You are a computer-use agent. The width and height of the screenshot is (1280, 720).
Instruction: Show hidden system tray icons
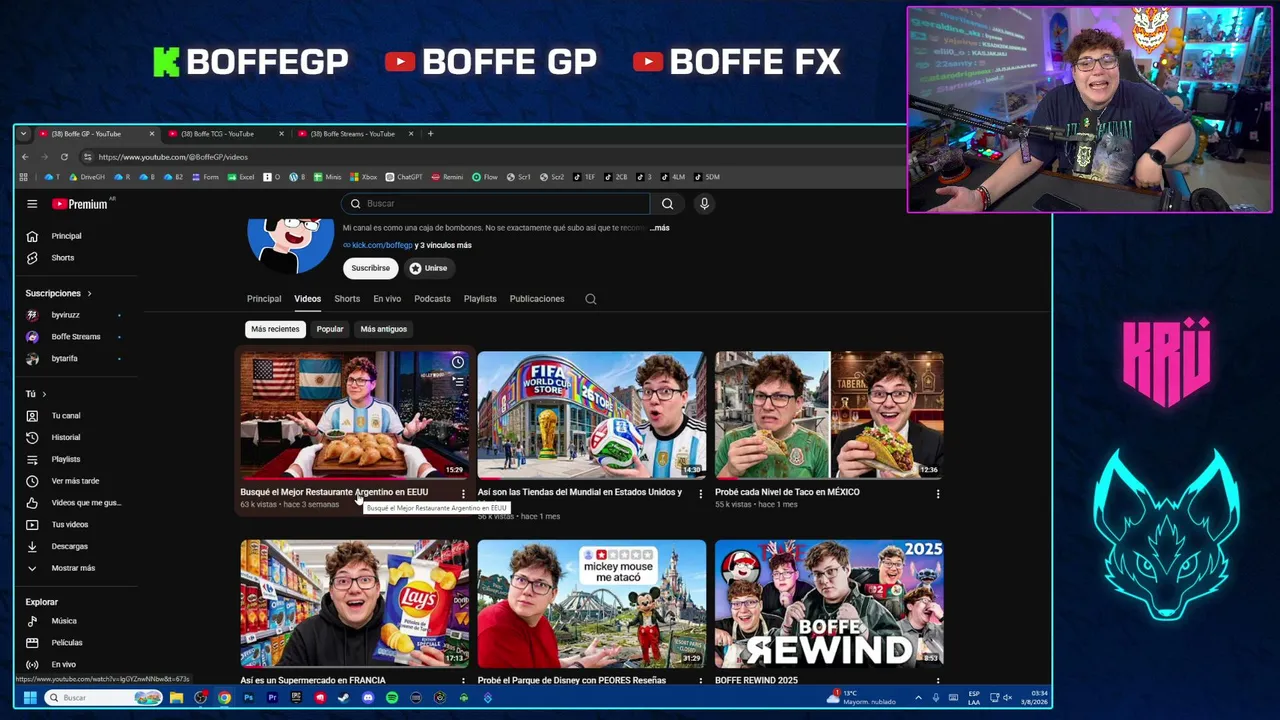918,698
